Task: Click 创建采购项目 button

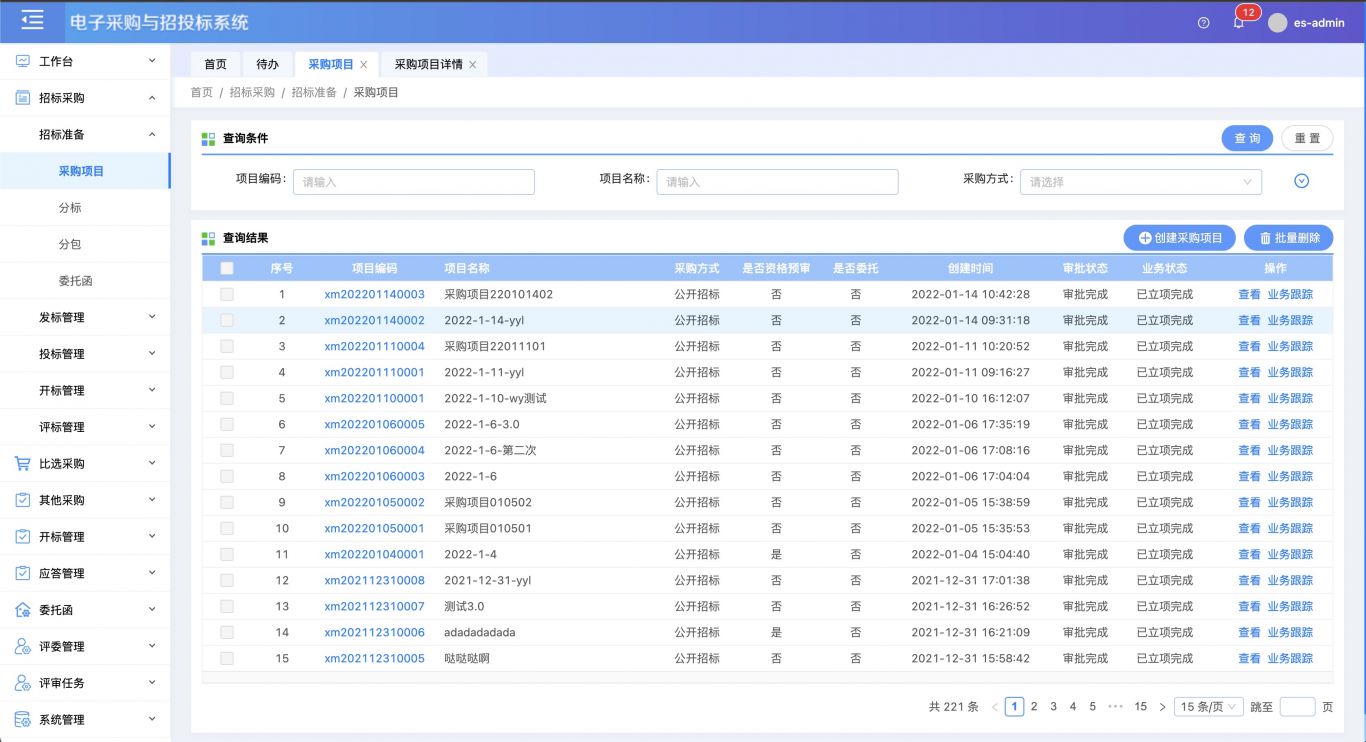Action: click(x=1180, y=238)
